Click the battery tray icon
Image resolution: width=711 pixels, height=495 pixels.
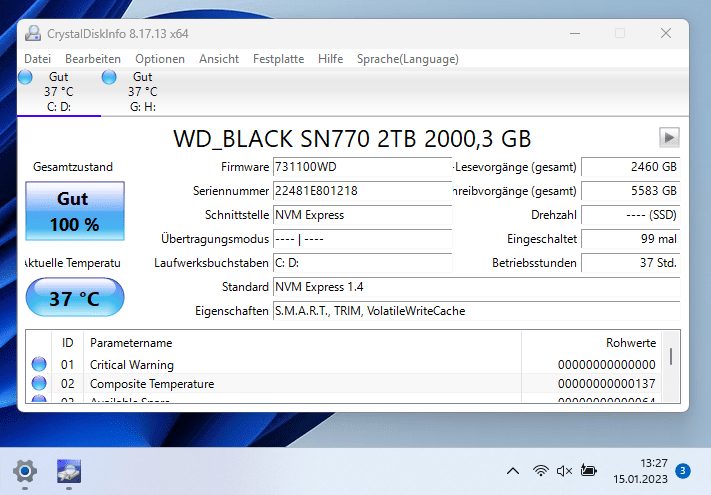pyautogui.click(x=589, y=471)
